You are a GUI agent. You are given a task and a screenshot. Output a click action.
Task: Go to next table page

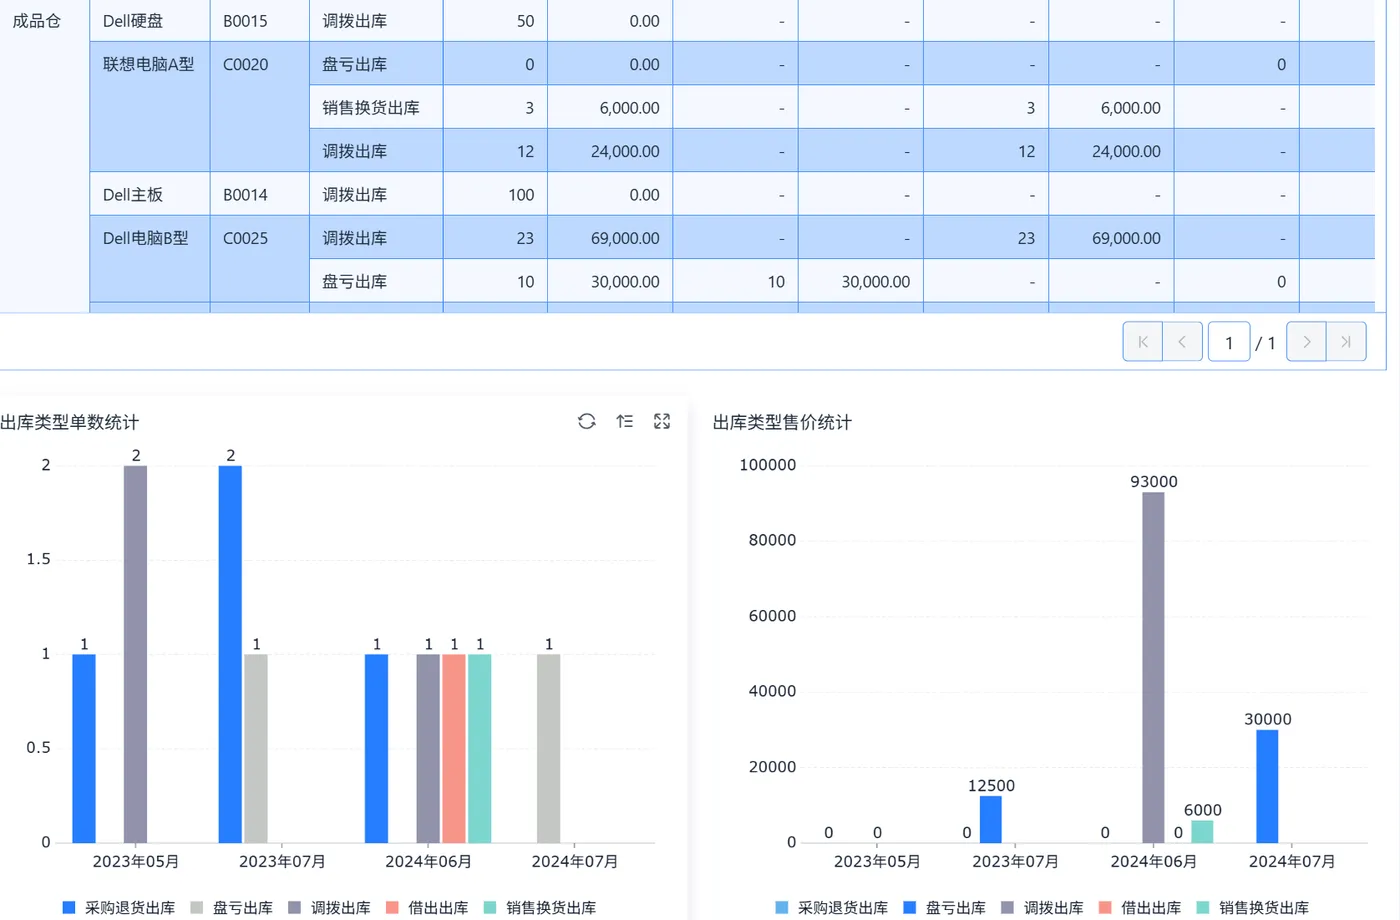[x=1306, y=342]
